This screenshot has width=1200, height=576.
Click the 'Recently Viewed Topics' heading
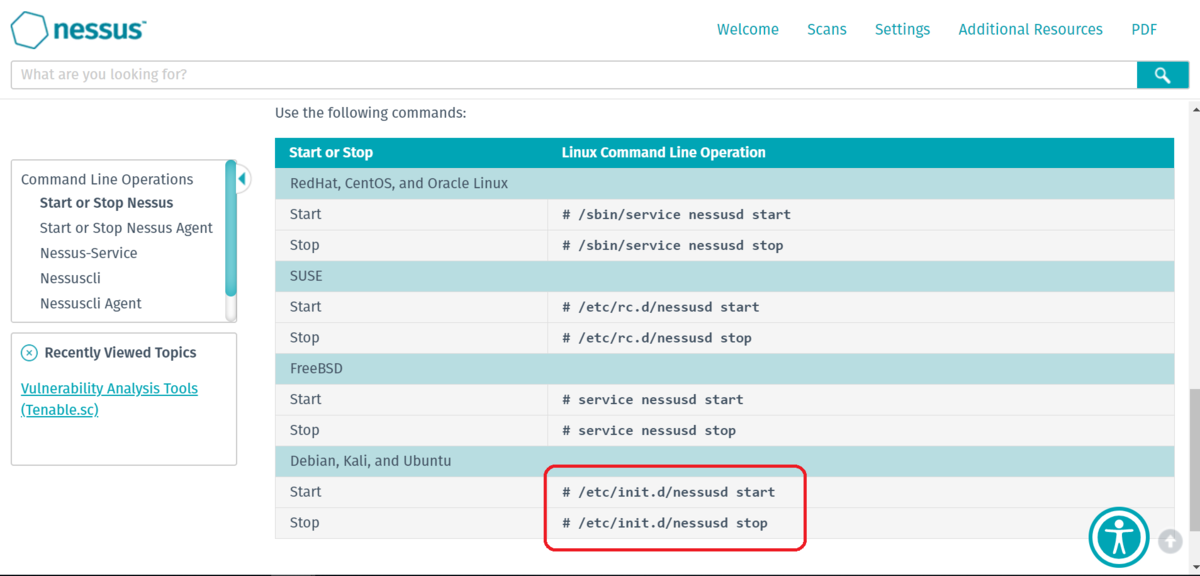(x=120, y=353)
